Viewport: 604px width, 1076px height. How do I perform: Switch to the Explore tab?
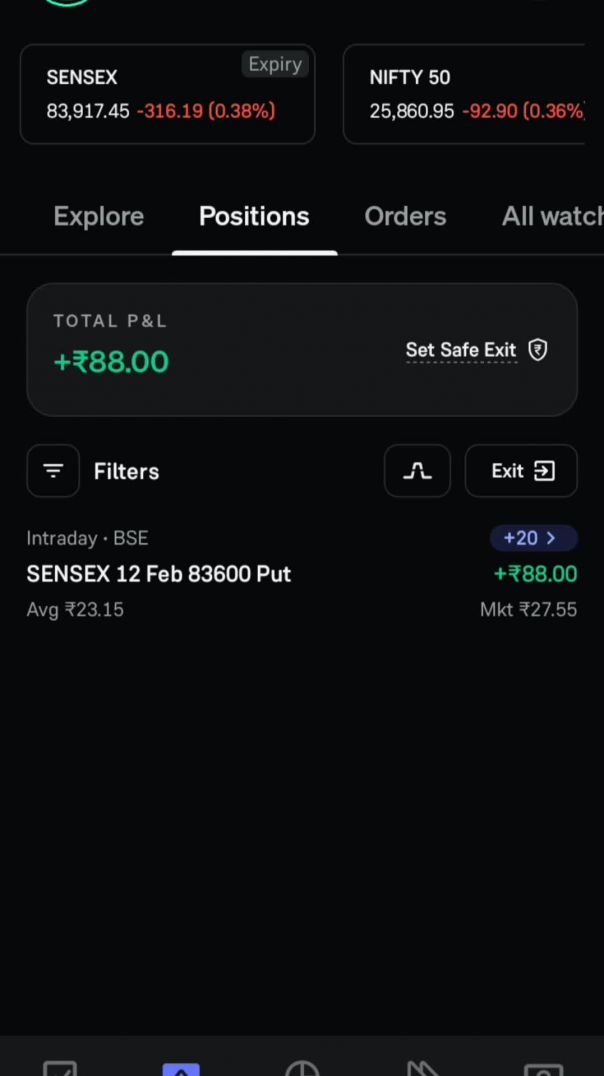coord(98,217)
